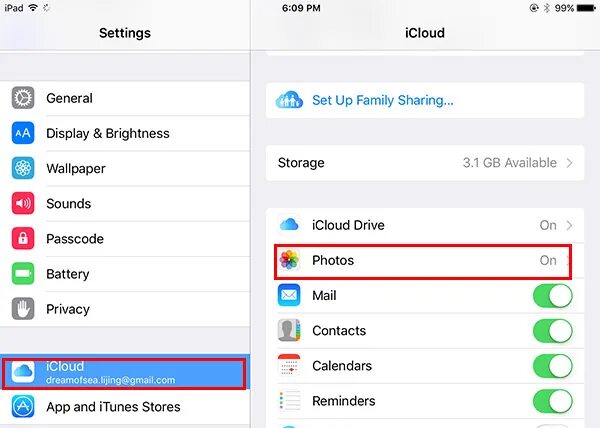Viewport: 600px width, 428px height.
Task: Tap Set Up Family Sharing link
Action: [383, 100]
